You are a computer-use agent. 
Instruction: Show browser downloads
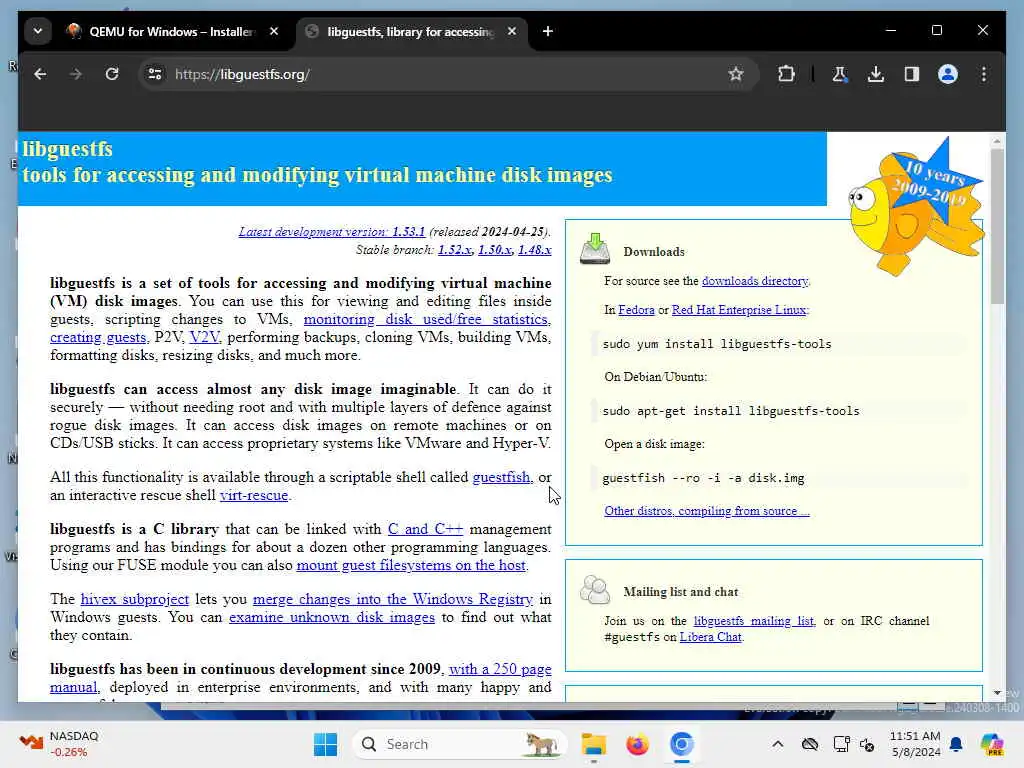coord(876,74)
